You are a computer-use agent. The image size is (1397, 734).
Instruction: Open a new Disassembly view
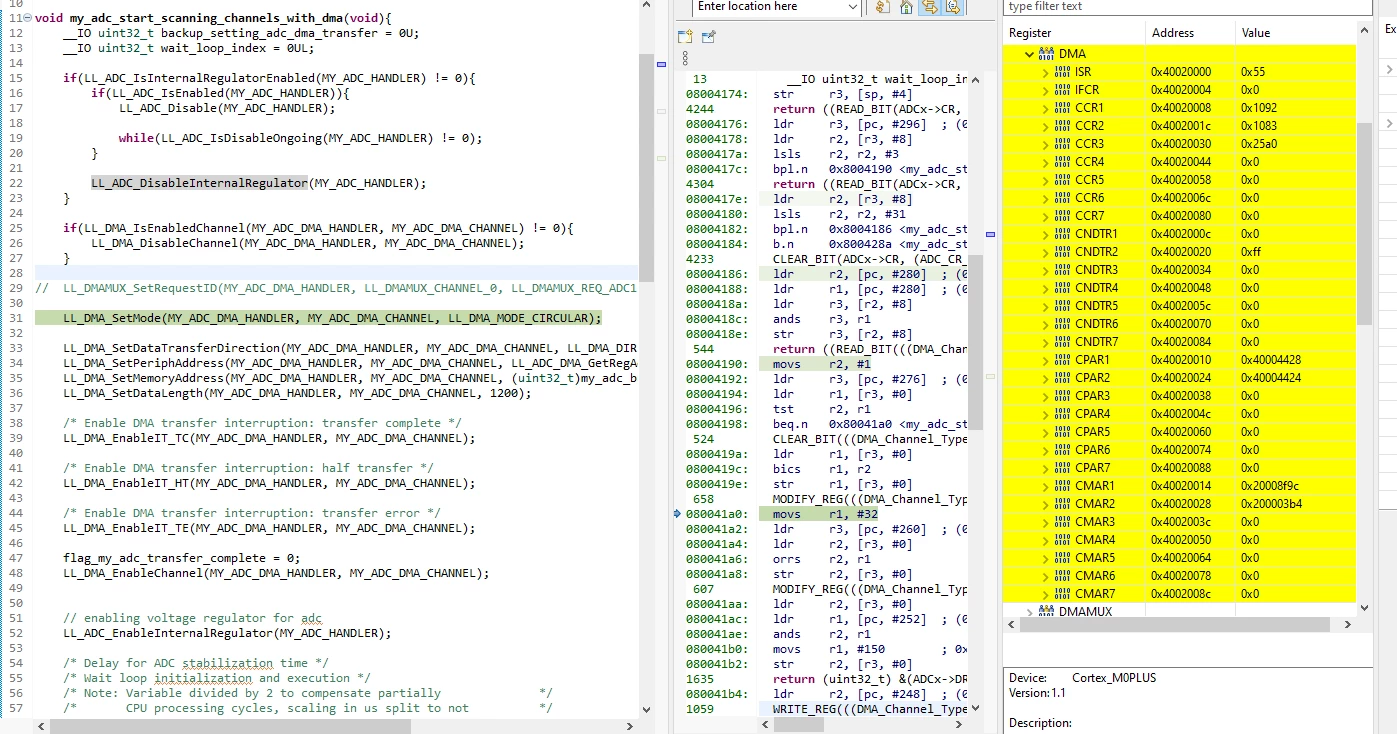tap(686, 36)
